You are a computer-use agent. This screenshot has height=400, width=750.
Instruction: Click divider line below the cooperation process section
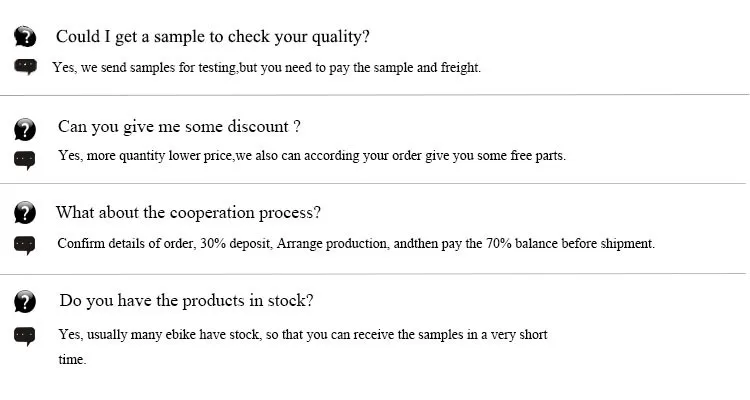click(x=373, y=274)
